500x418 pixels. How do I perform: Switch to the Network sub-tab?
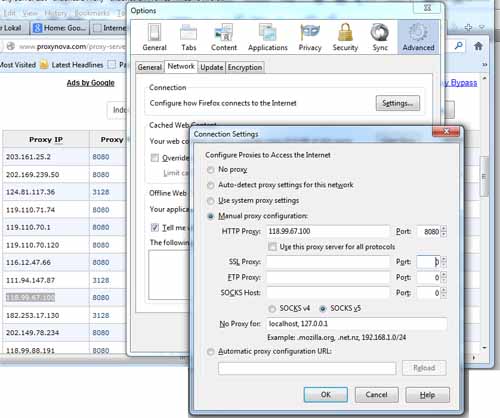[181, 66]
